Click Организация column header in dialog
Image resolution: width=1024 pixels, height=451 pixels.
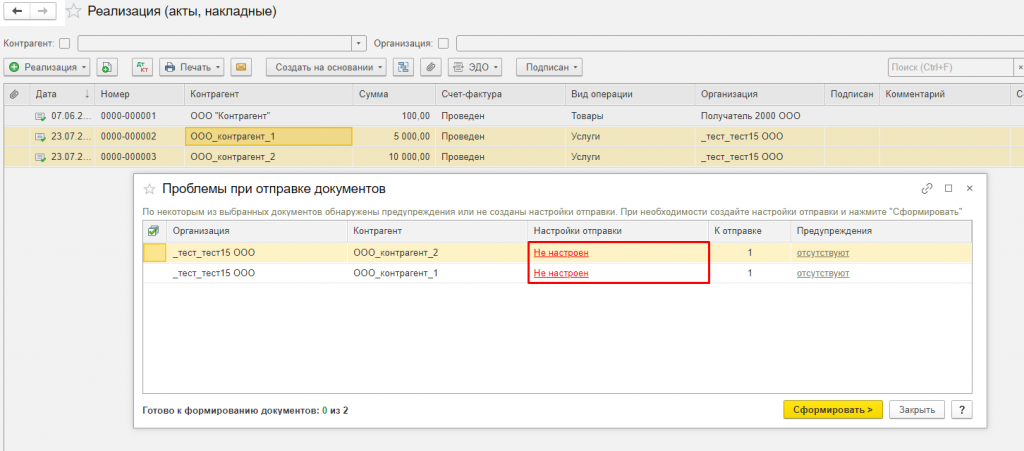click(x=257, y=231)
